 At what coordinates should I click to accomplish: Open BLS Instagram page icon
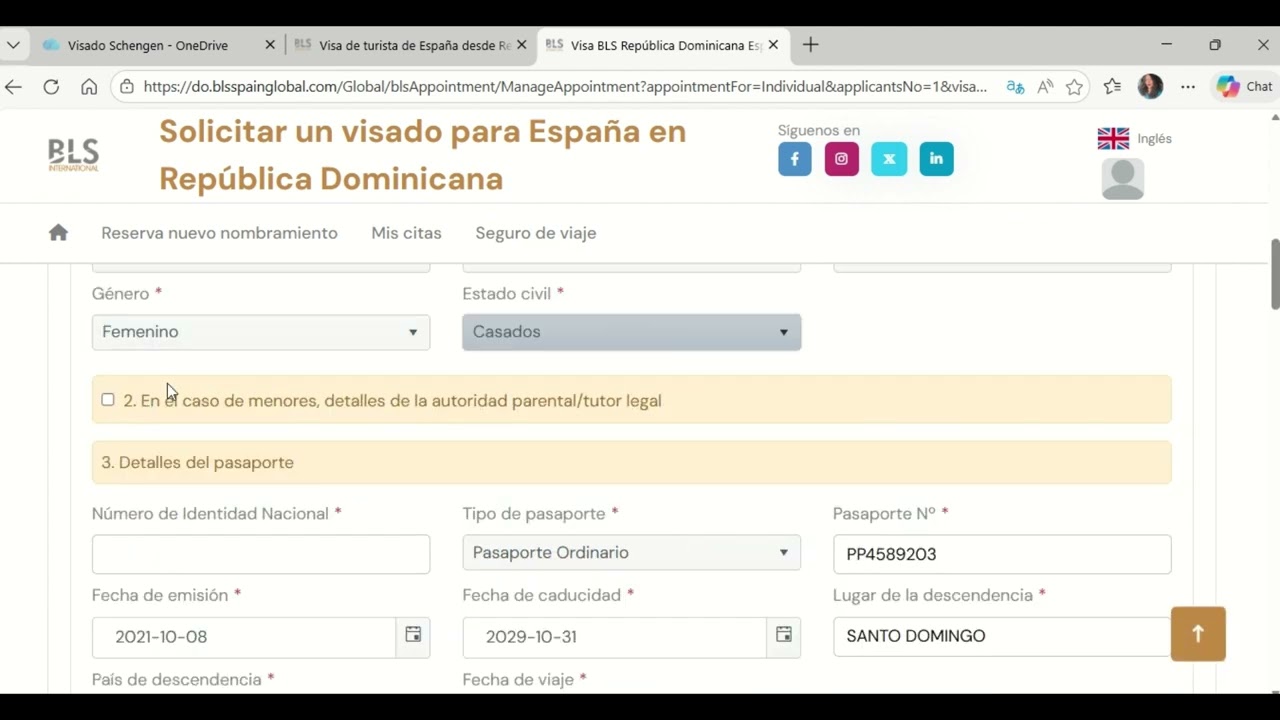tap(842, 159)
